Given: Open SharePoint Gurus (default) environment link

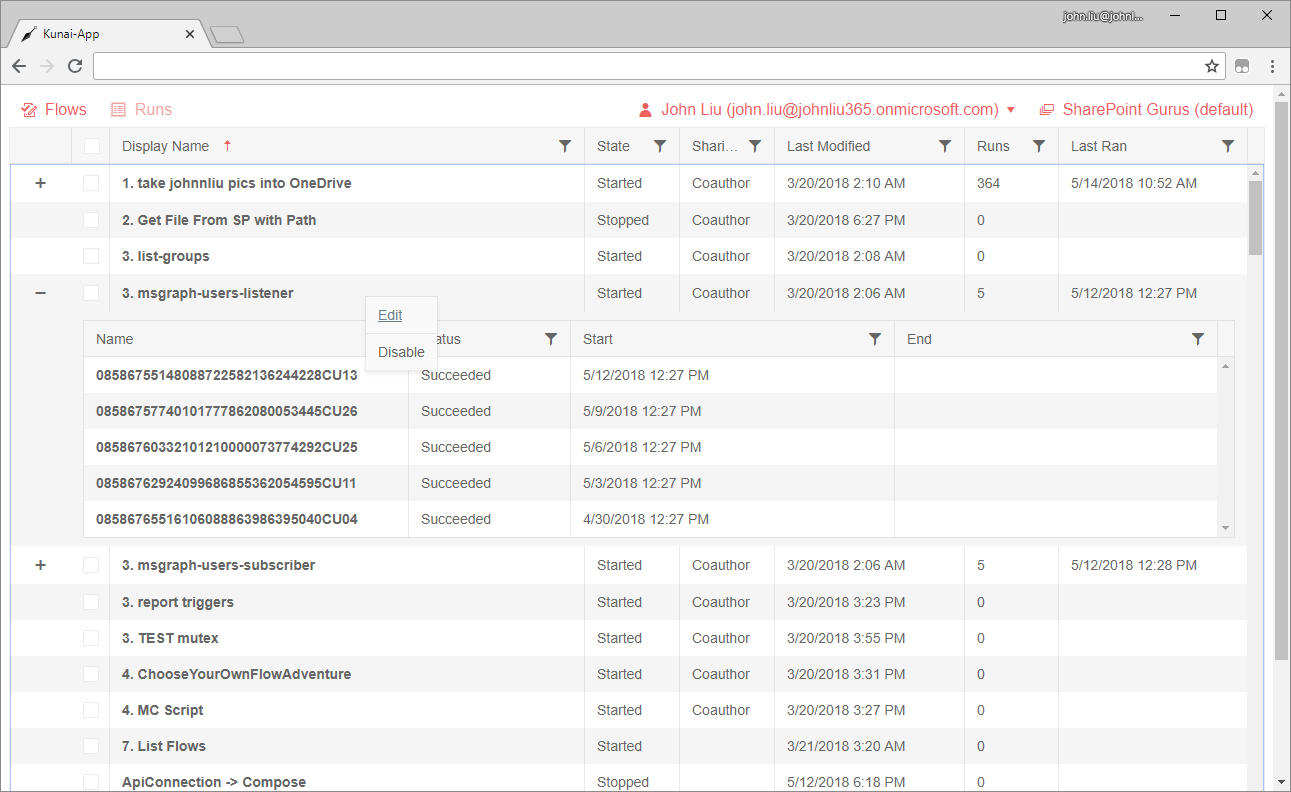Looking at the screenshot, I should point(1146,110).
